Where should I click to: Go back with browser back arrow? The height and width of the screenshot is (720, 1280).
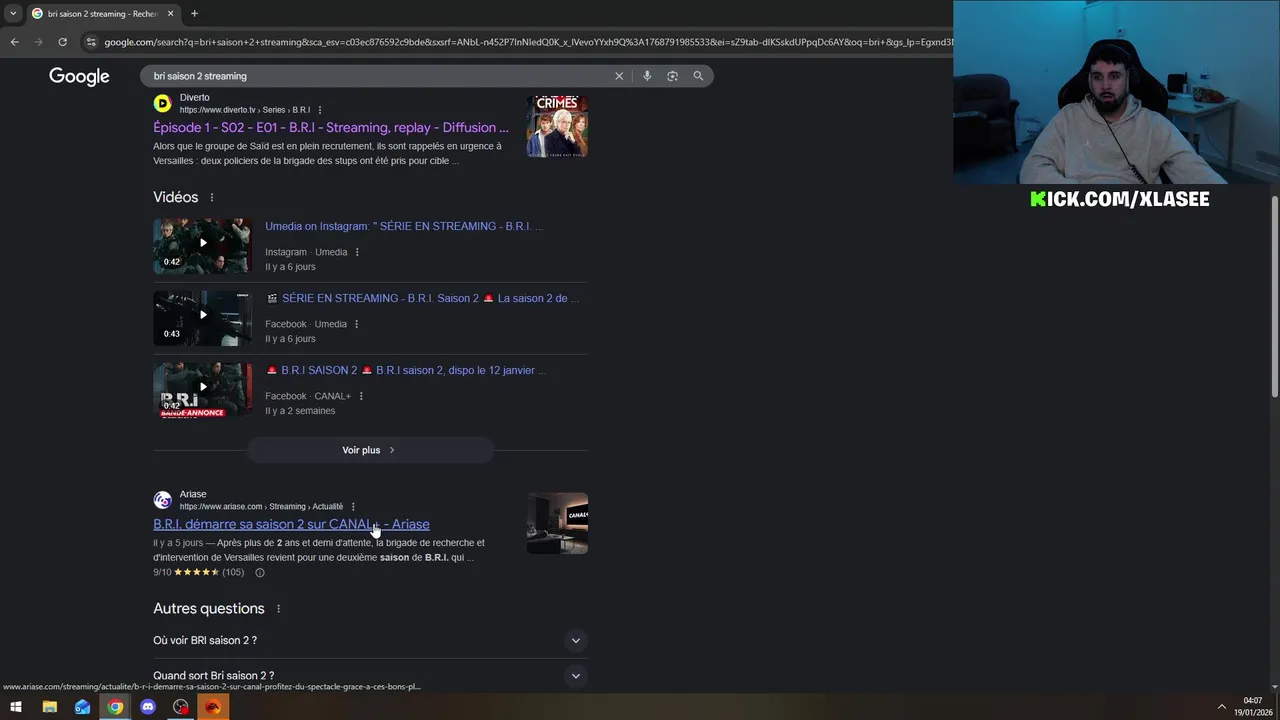14,42
